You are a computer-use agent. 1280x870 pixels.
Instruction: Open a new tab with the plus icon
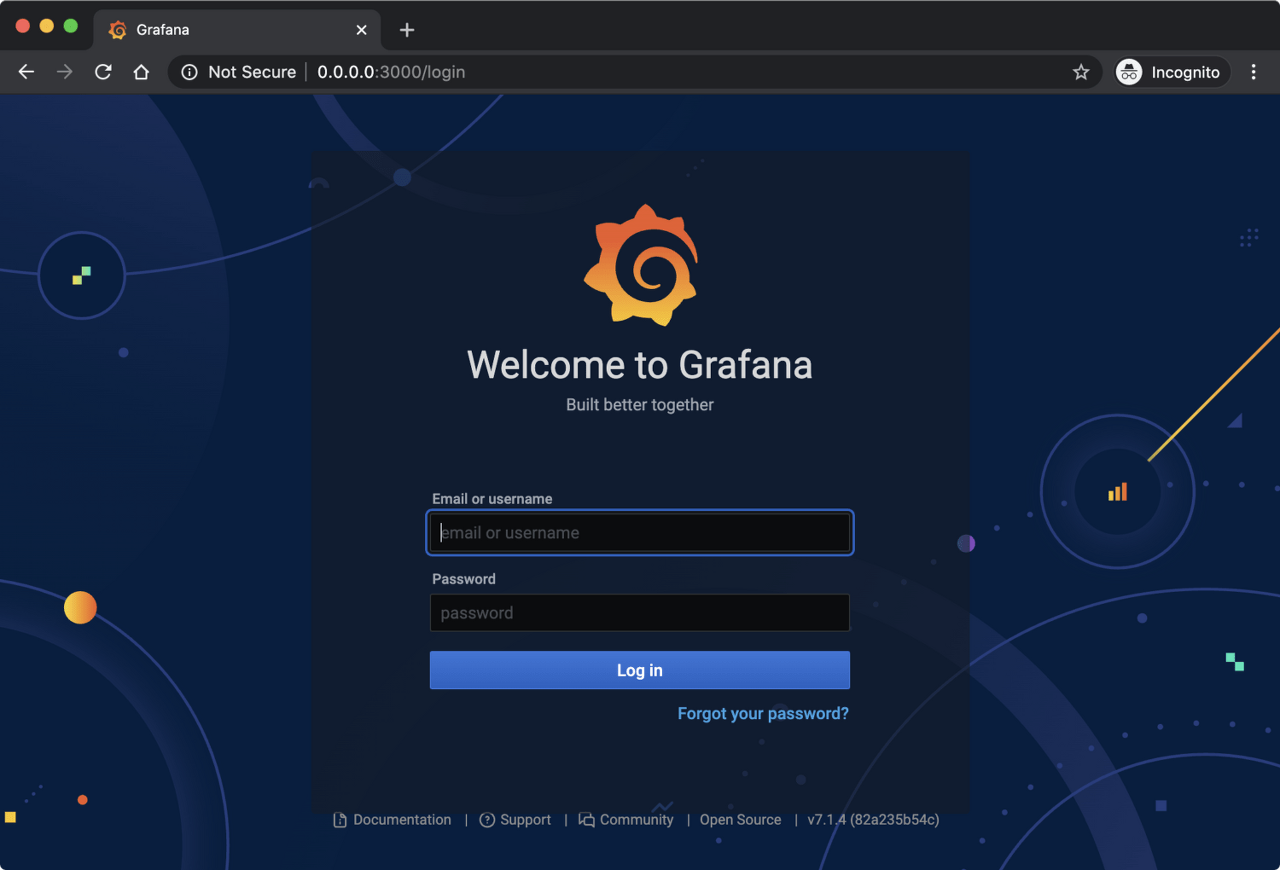click(407, 30)
